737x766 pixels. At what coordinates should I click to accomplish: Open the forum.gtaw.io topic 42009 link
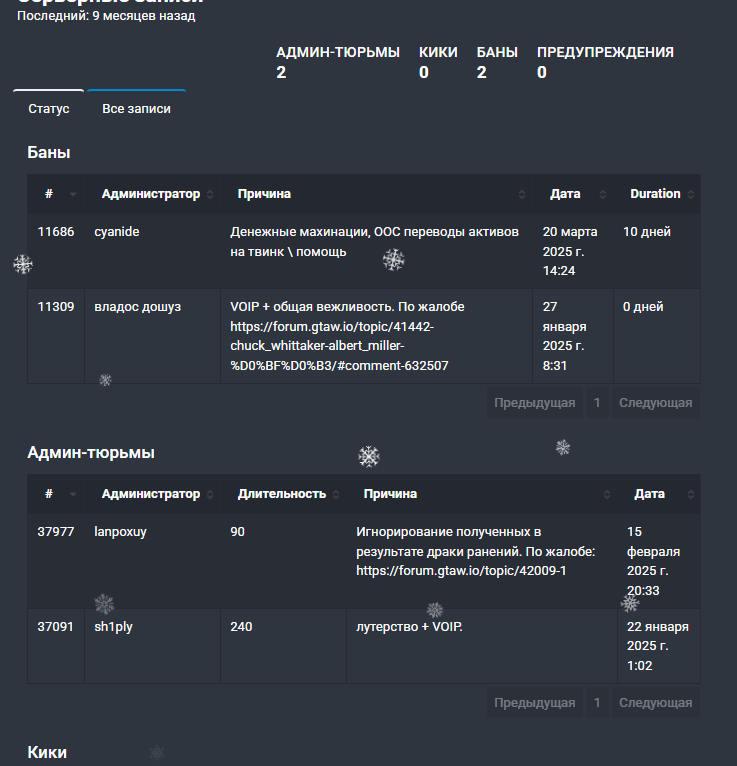tap(461, 571)
